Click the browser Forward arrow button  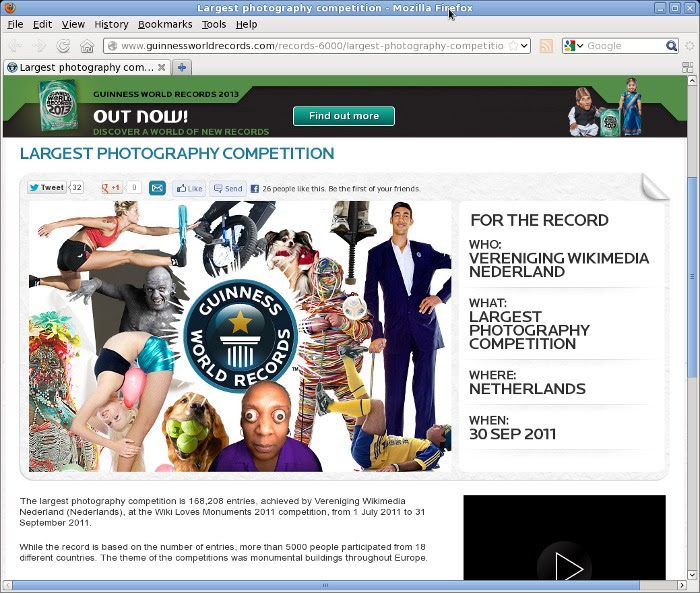pyautogui.click(x=40, y=46)
